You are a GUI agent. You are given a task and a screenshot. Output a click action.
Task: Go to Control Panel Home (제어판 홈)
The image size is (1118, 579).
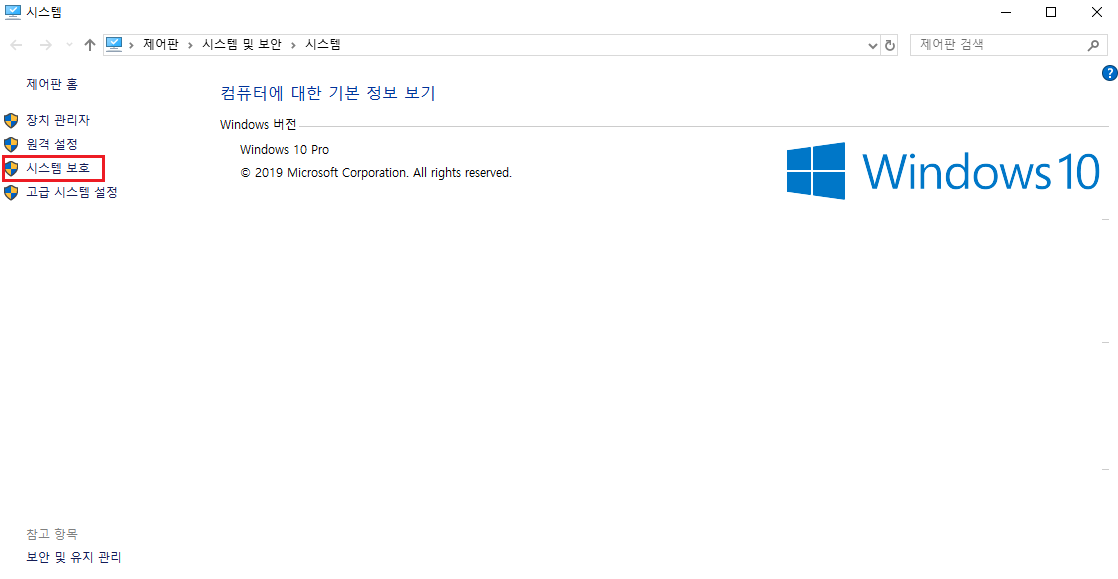(52, 84)
